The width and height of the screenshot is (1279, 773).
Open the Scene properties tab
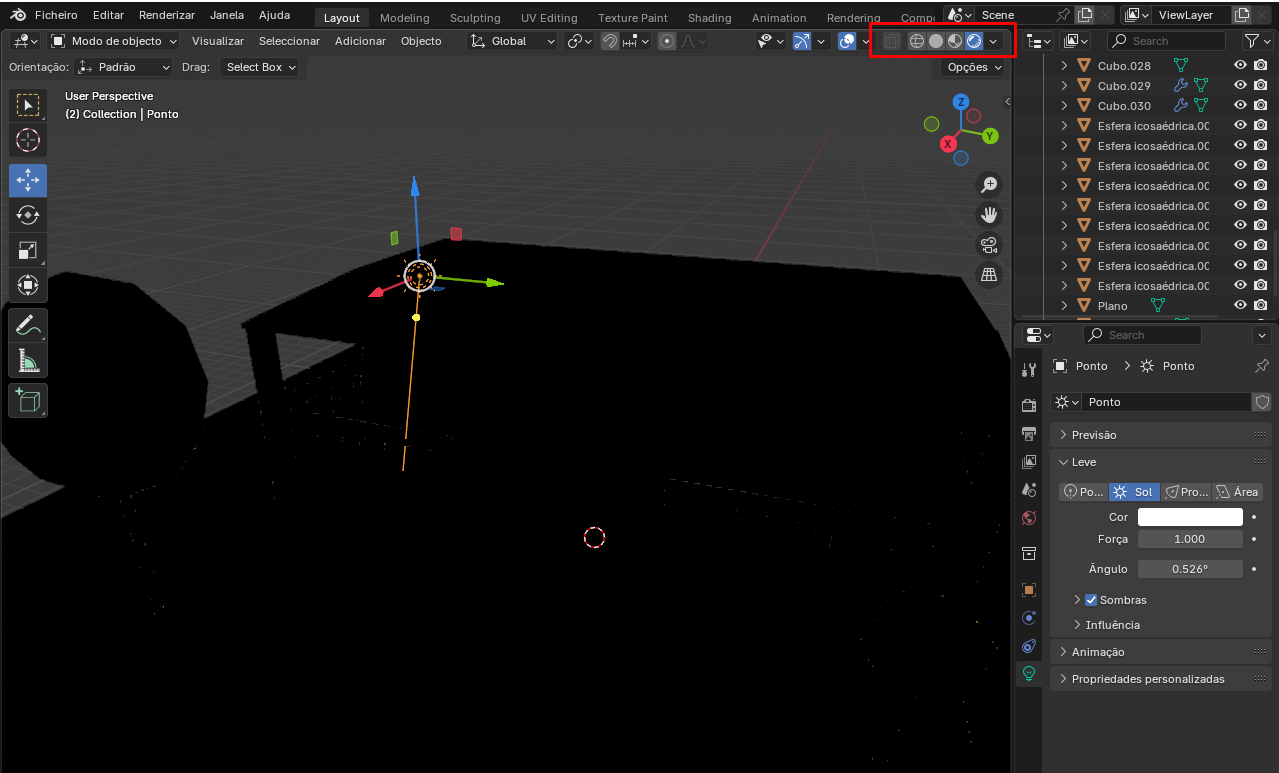coord(1029,490)
